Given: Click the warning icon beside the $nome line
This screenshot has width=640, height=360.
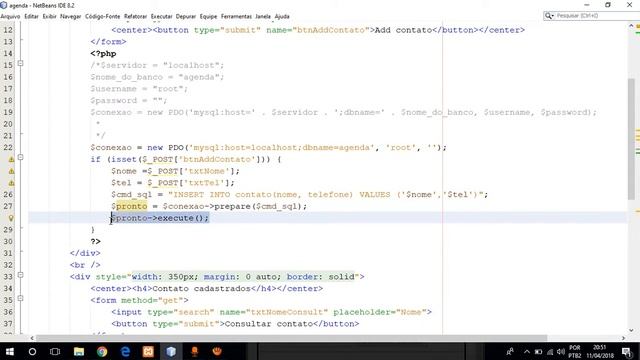Looking at the screenshot, I should pos(11,171).
